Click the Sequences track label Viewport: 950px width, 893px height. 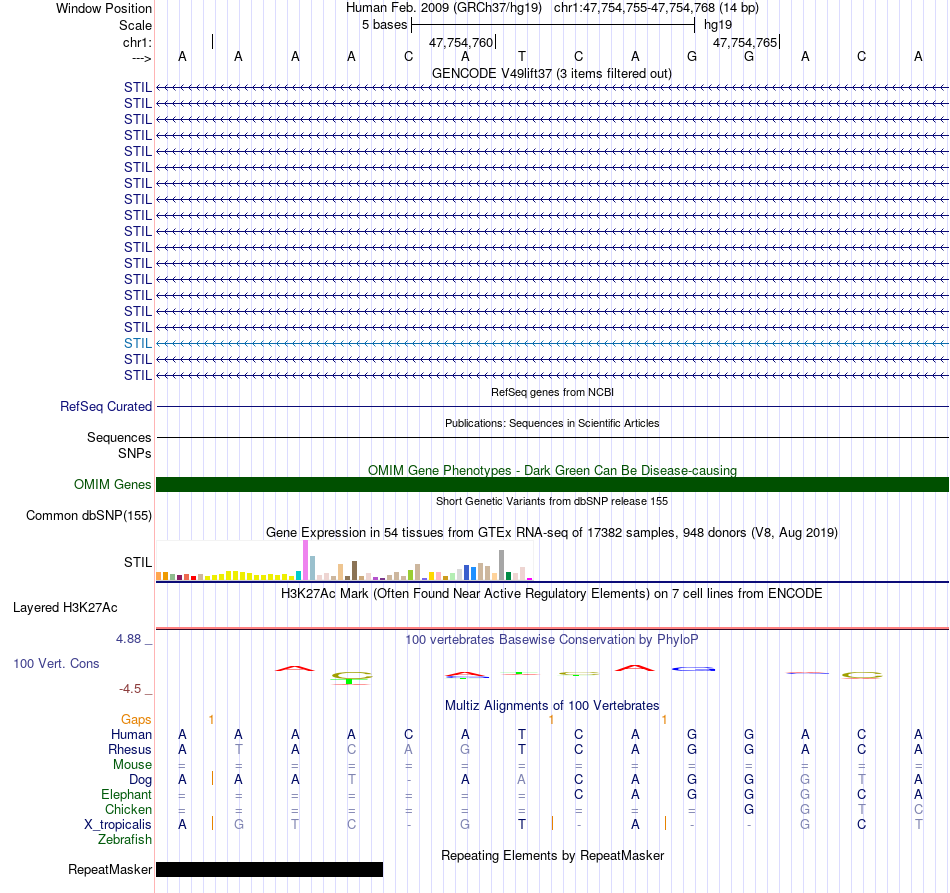(119, 437)
